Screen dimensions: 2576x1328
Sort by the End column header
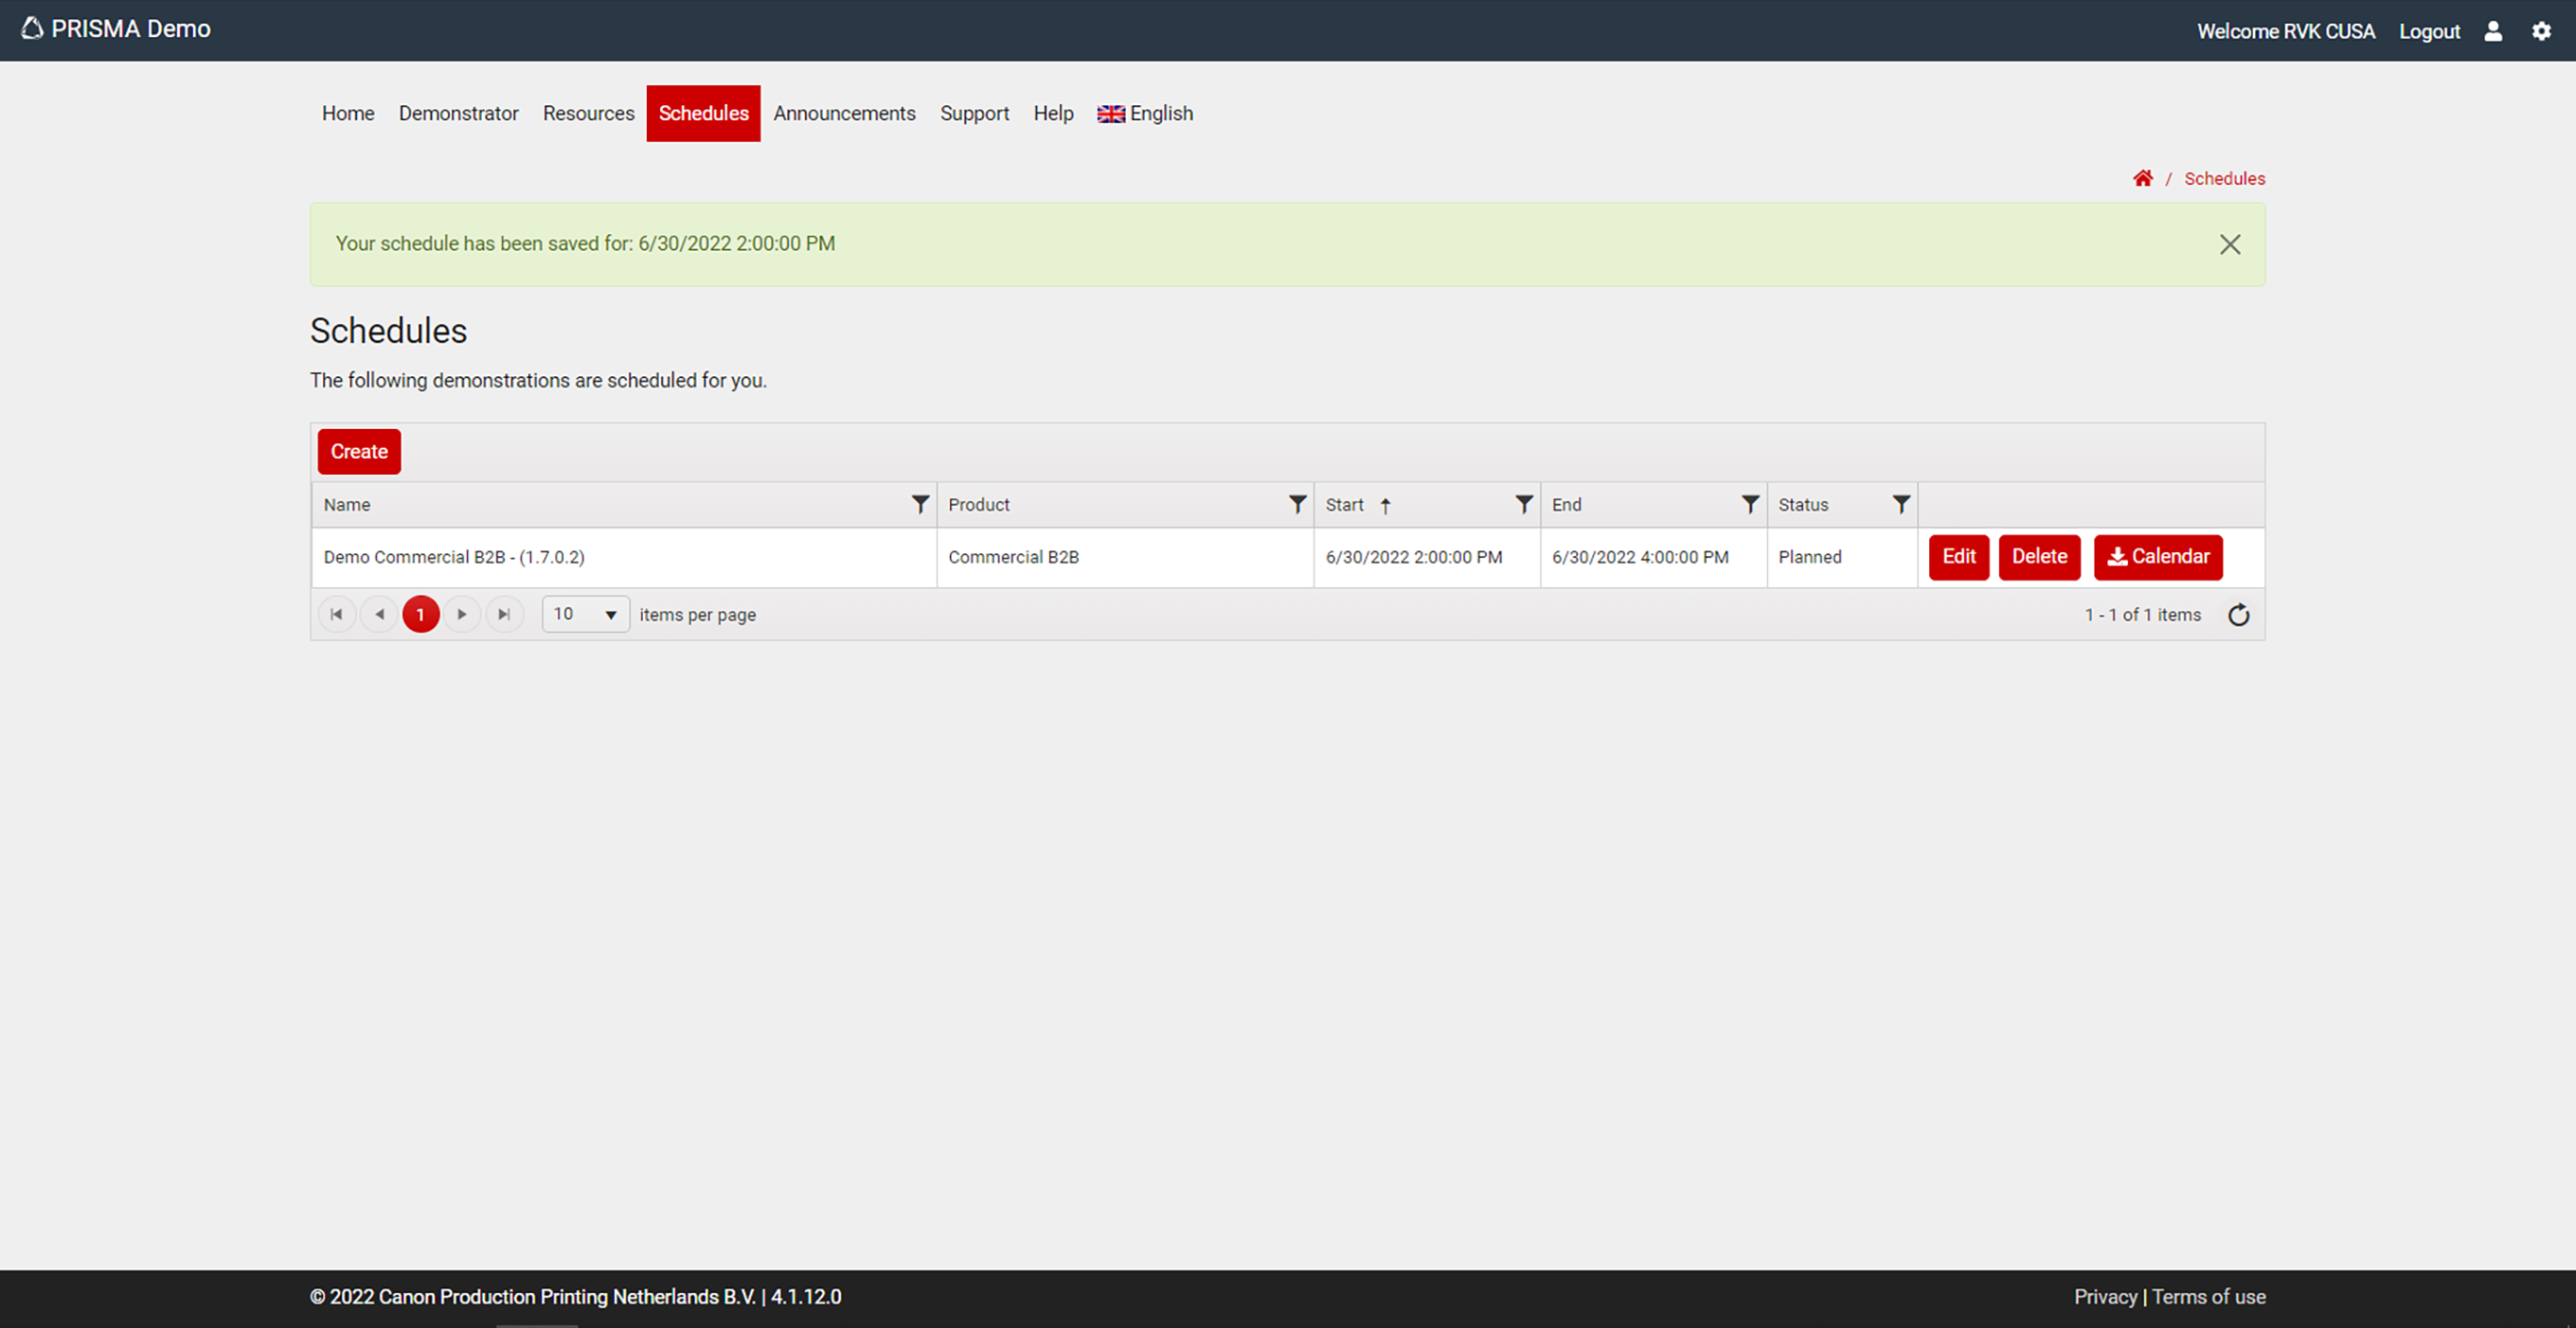[x=1566, y=505]
